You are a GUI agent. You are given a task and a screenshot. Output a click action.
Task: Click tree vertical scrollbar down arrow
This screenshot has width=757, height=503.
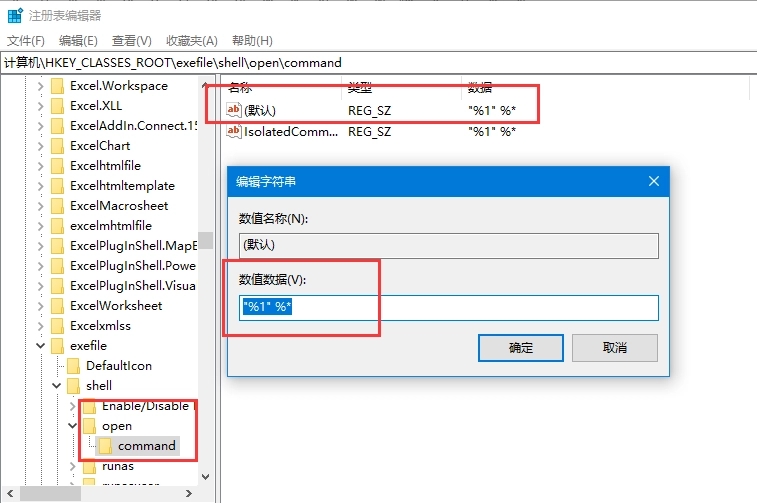(x=205, y=477)
